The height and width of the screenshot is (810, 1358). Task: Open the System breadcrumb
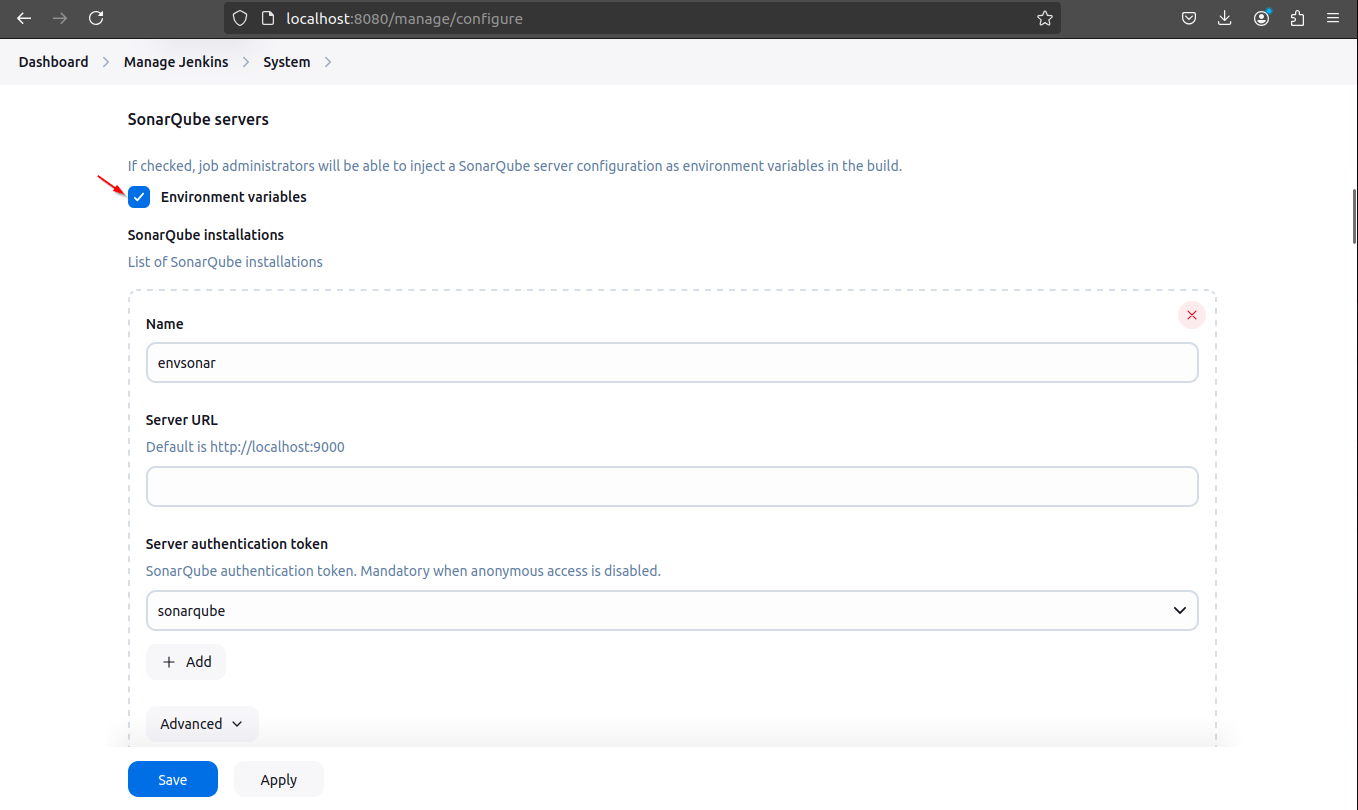[x=287, y=62]
